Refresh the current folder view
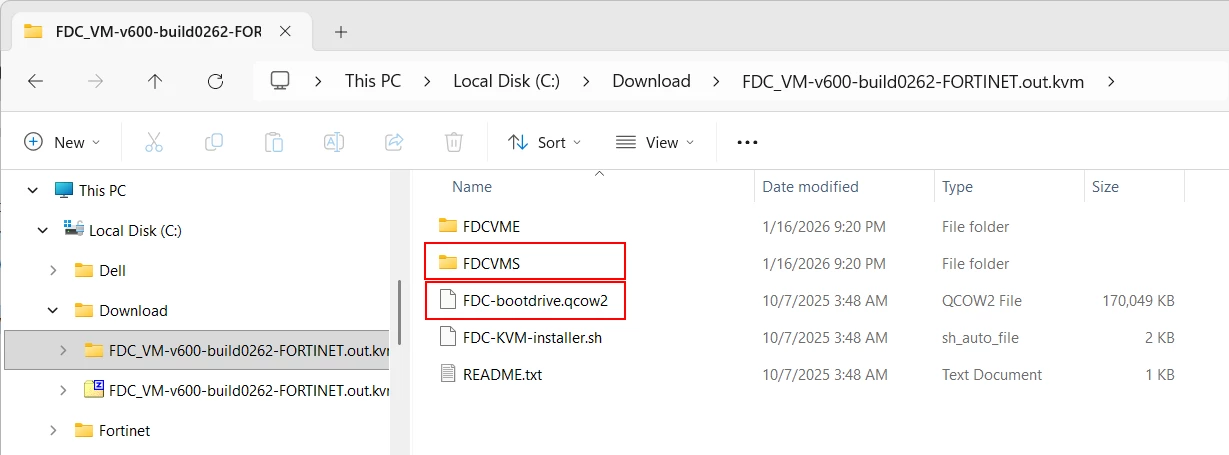This screenshot has height=455, width=1229. click(215, 81)
